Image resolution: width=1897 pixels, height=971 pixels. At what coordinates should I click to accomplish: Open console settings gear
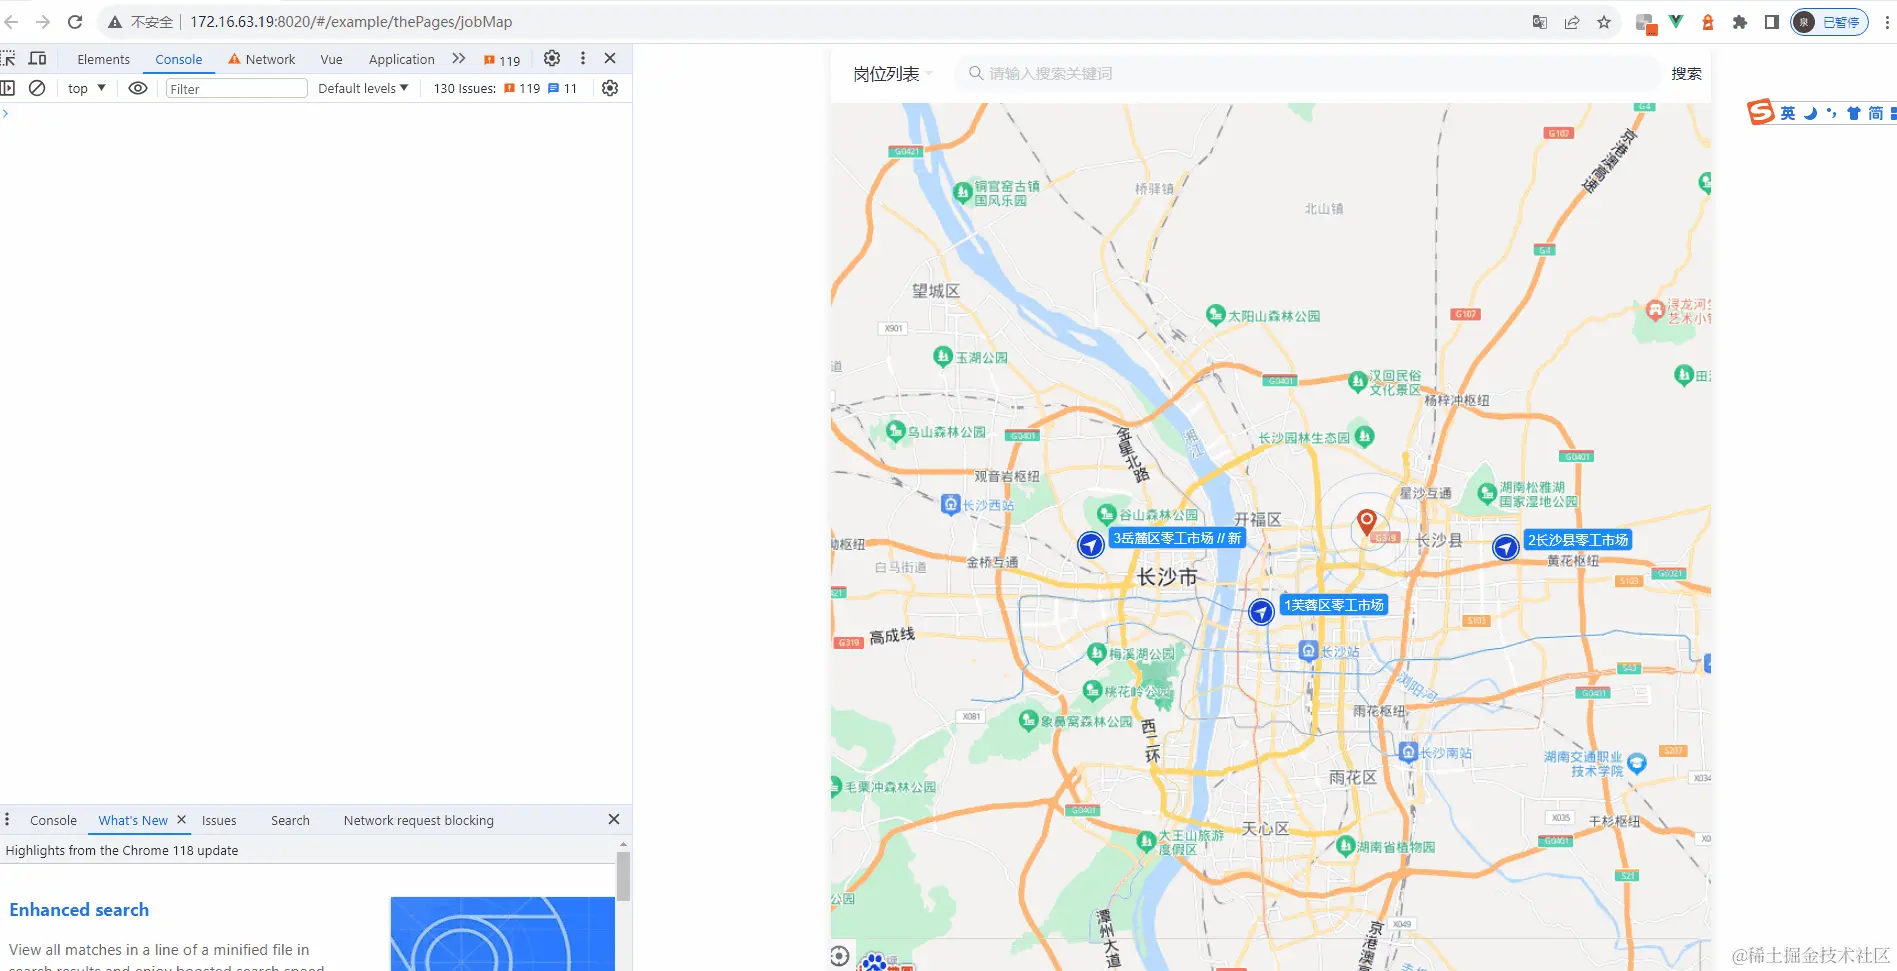click(610, 88)
